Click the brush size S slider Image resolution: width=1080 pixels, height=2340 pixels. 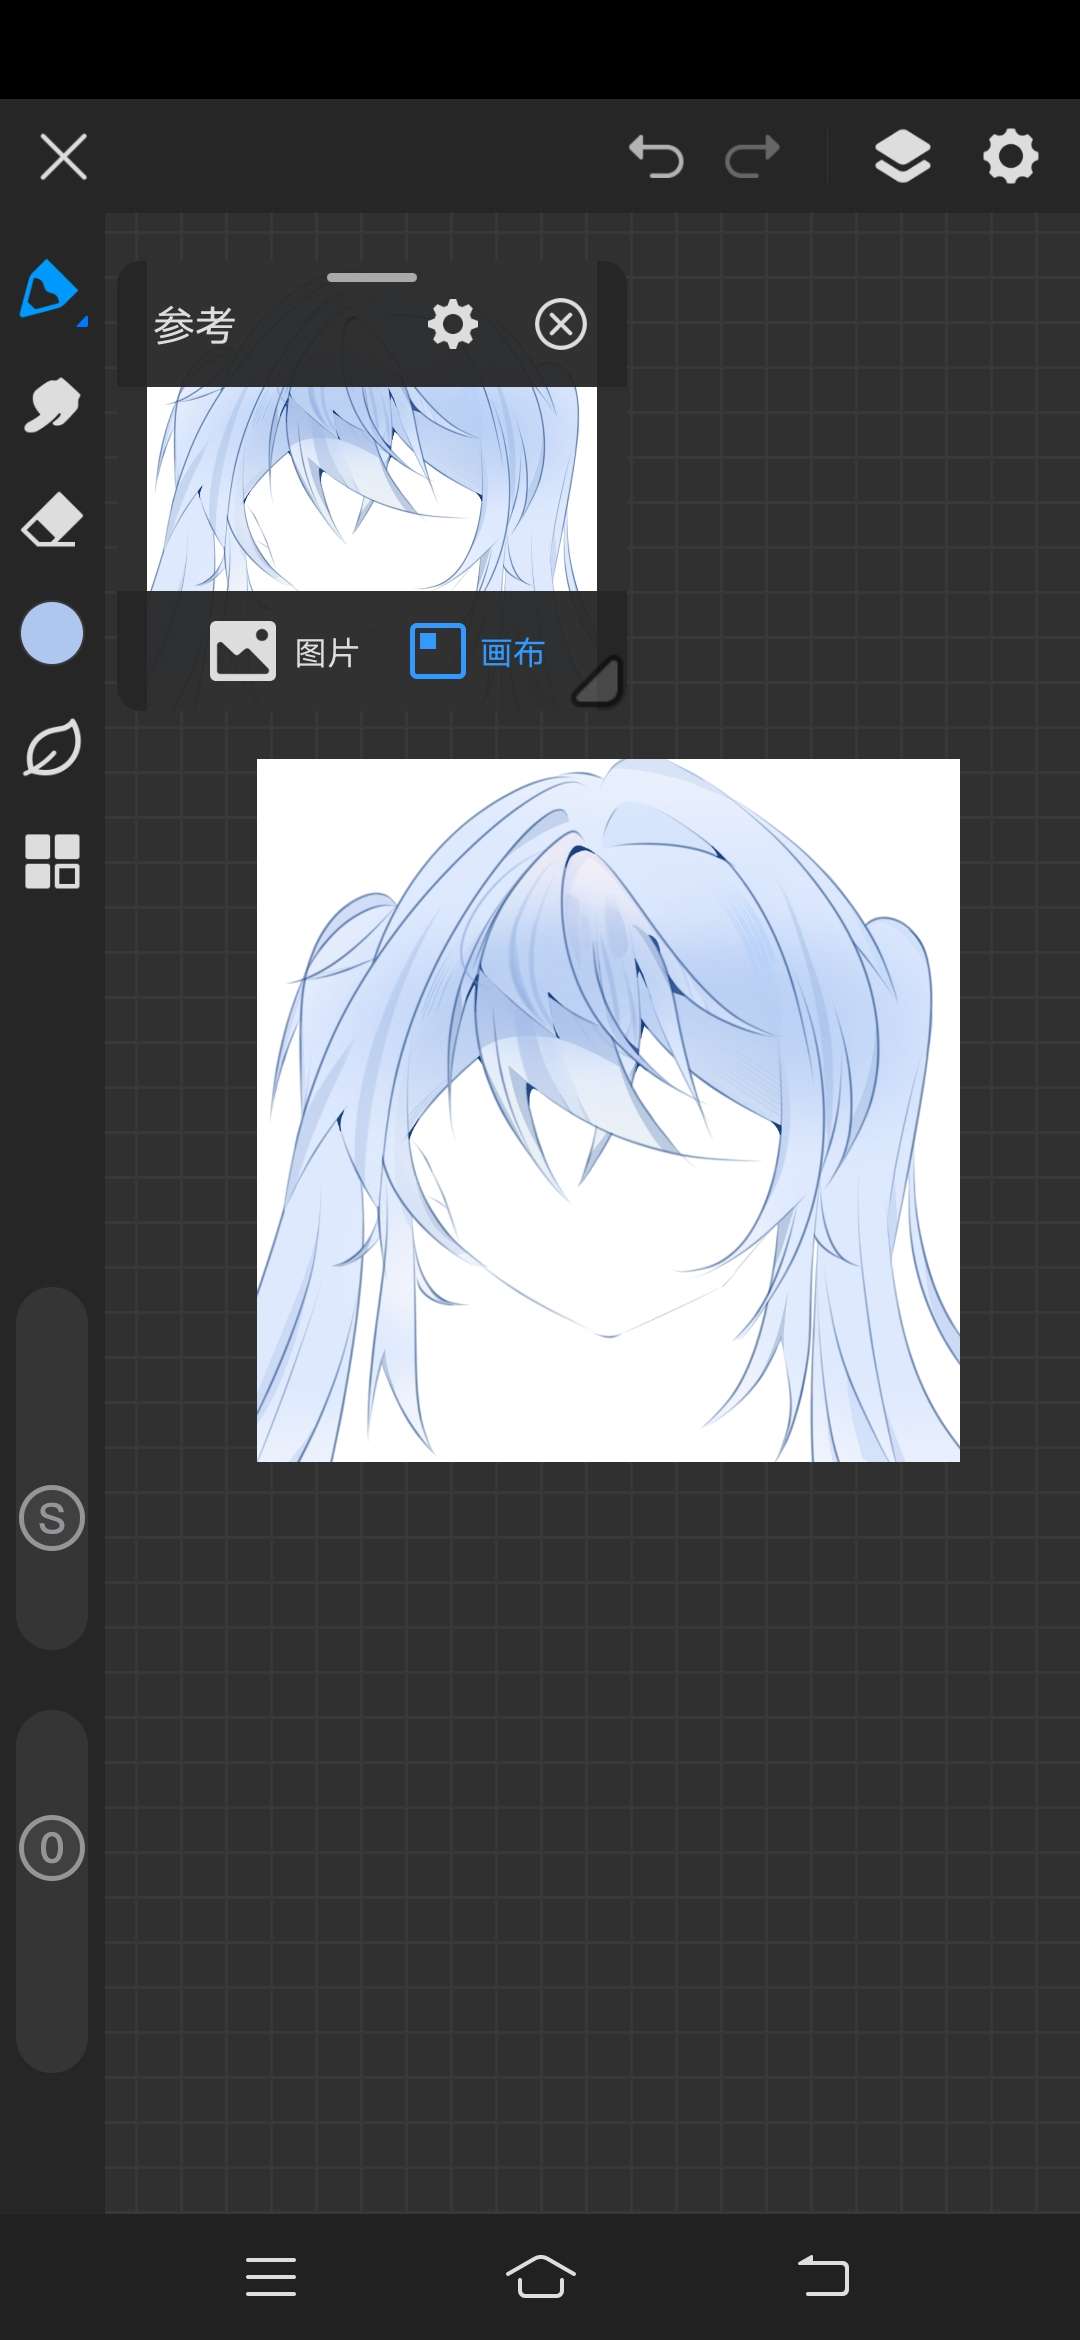pos(52,1518)
